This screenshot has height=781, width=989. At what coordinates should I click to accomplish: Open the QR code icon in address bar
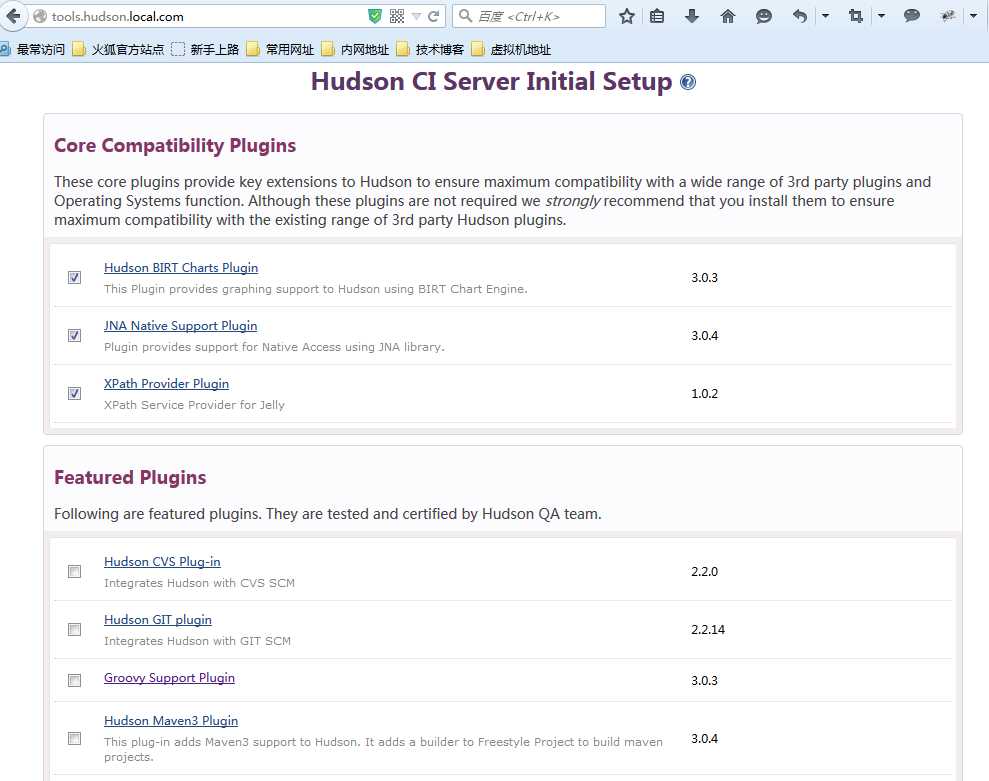(397, 16)
